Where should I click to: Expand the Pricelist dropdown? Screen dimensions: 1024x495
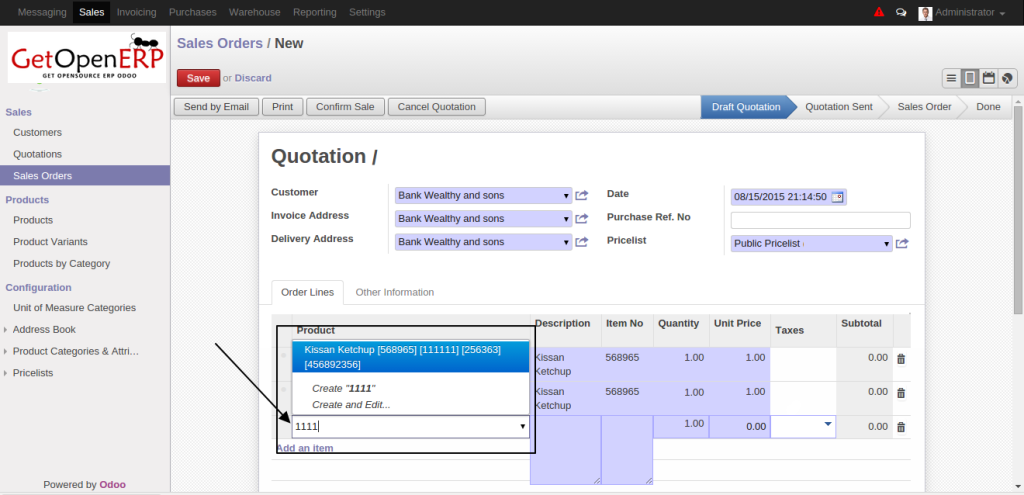[886, 243]
